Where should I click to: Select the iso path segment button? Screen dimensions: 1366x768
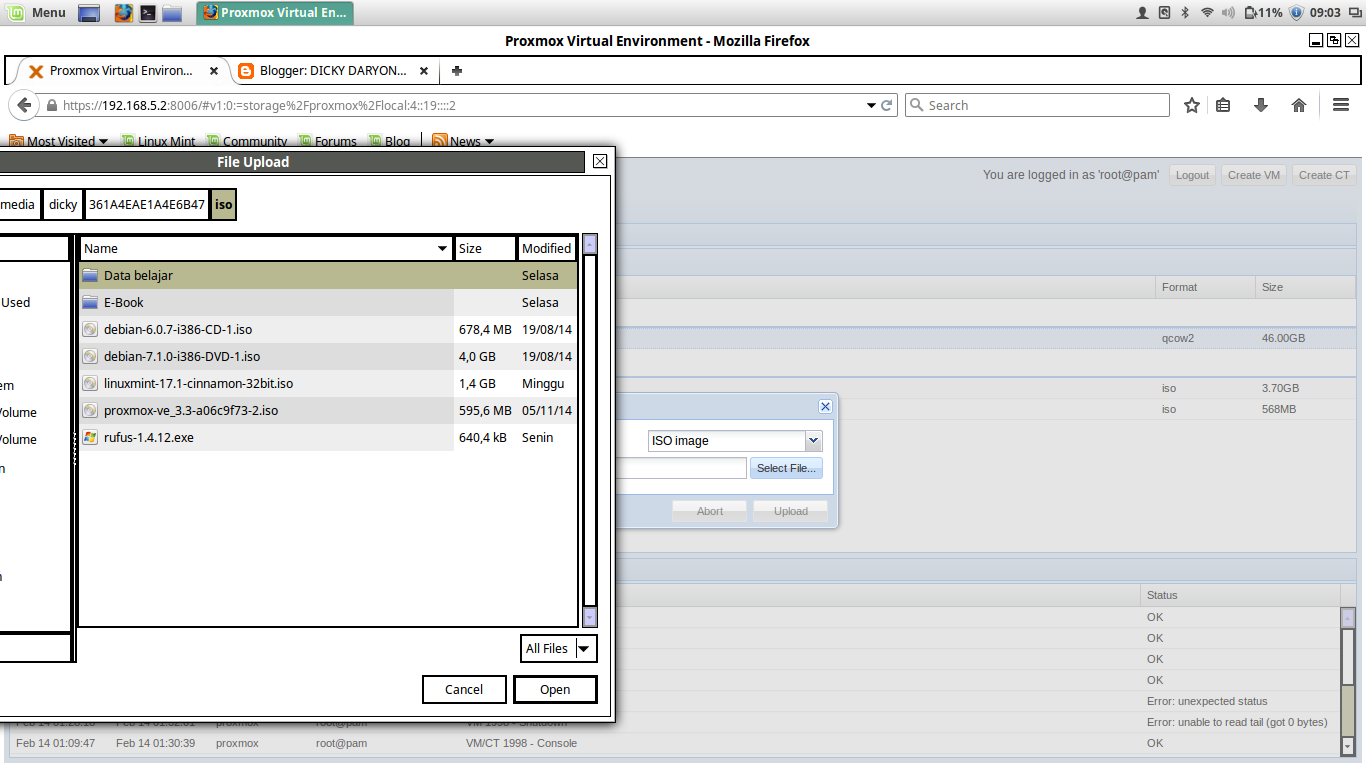click(224, 204)
